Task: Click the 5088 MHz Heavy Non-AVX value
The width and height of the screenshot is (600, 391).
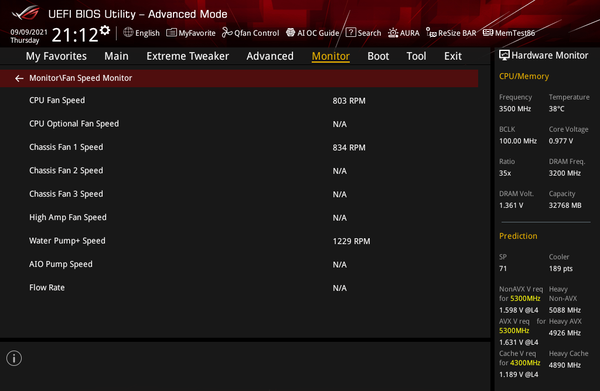Action: (x=564, y=310)
